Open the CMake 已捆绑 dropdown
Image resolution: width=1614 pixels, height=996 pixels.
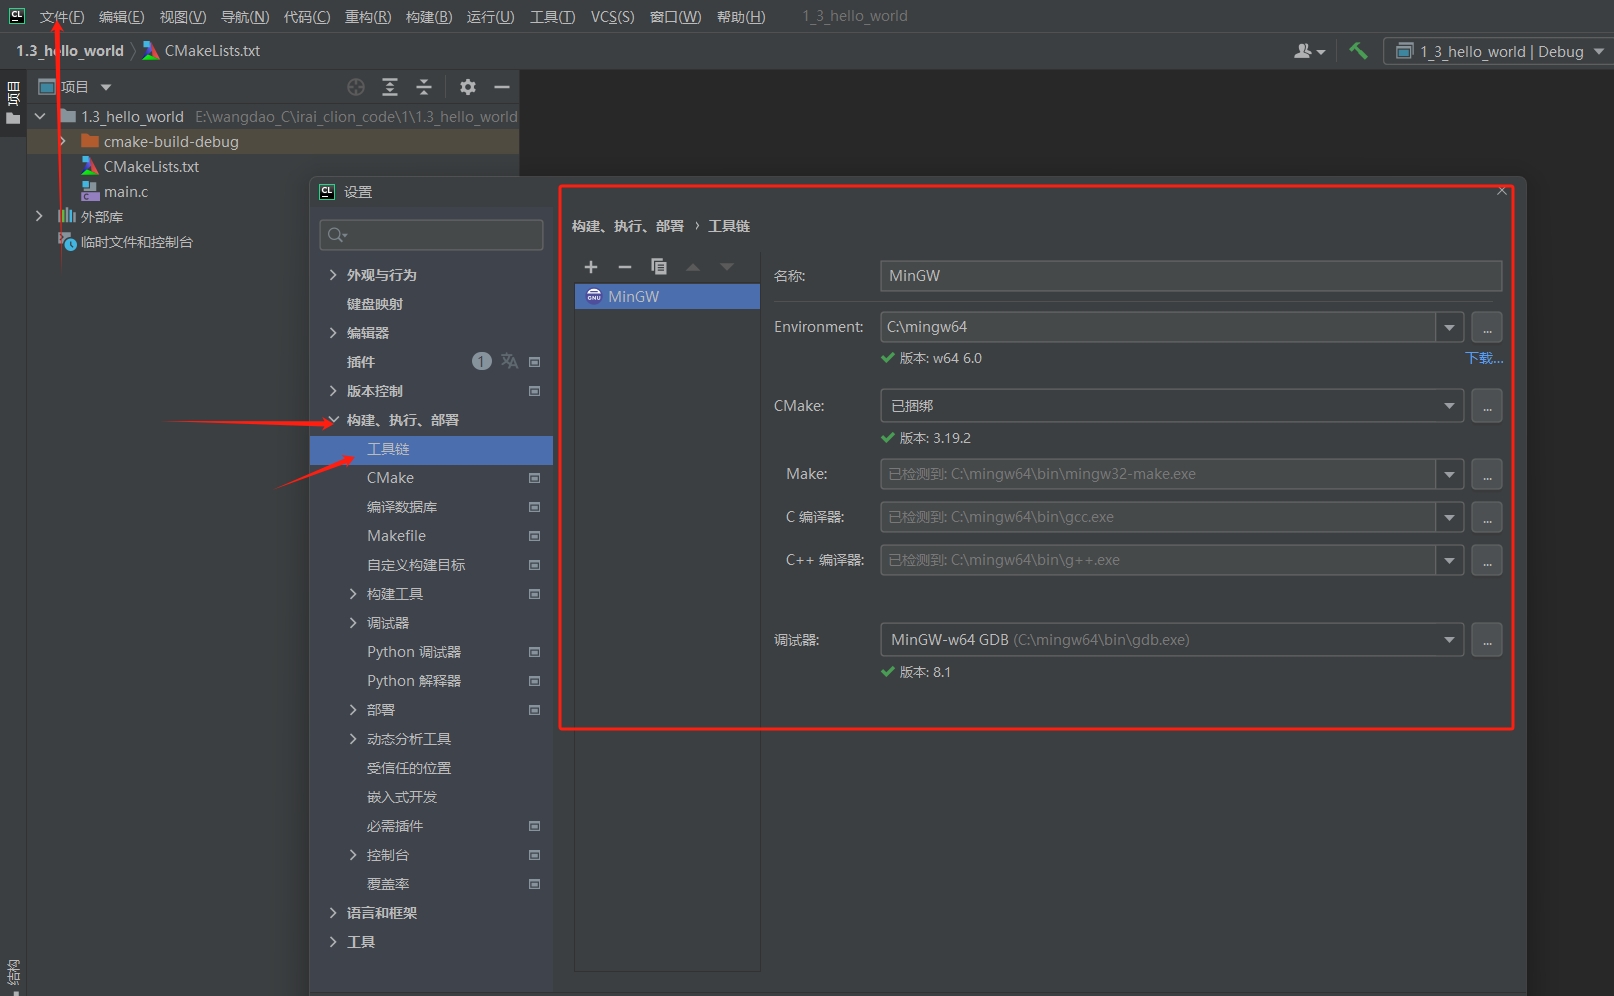(x=1449, y=406)
